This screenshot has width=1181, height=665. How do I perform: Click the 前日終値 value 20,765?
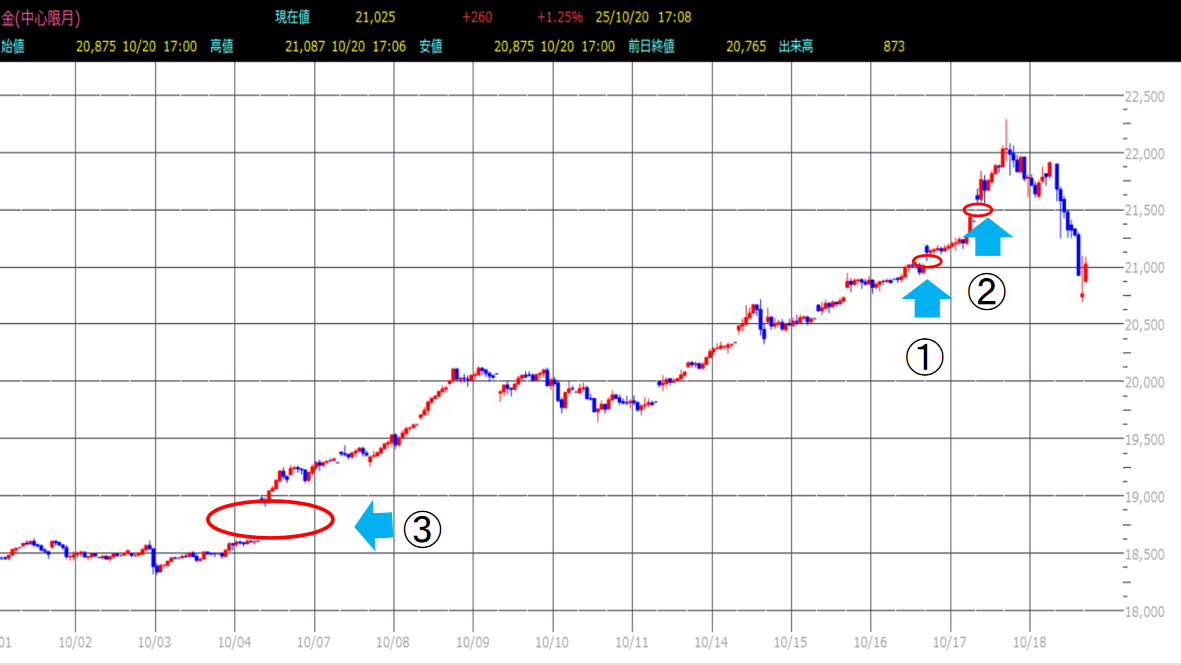click(747, 46)
